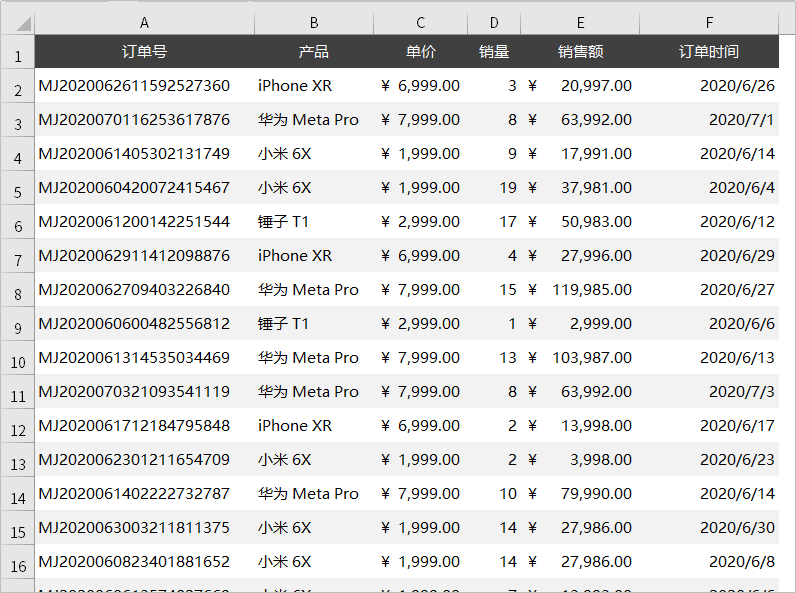796x593 pixels.
Task: Select column C header
Action: (420, 22)
